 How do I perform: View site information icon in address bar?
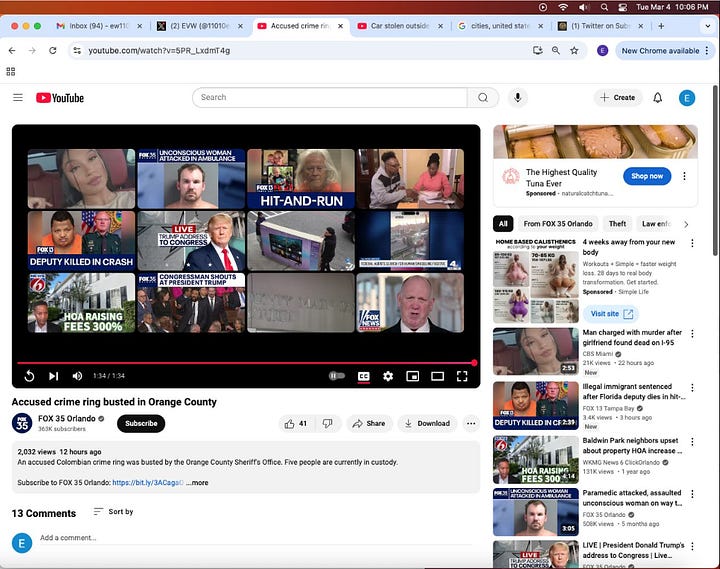click(77, 51)
